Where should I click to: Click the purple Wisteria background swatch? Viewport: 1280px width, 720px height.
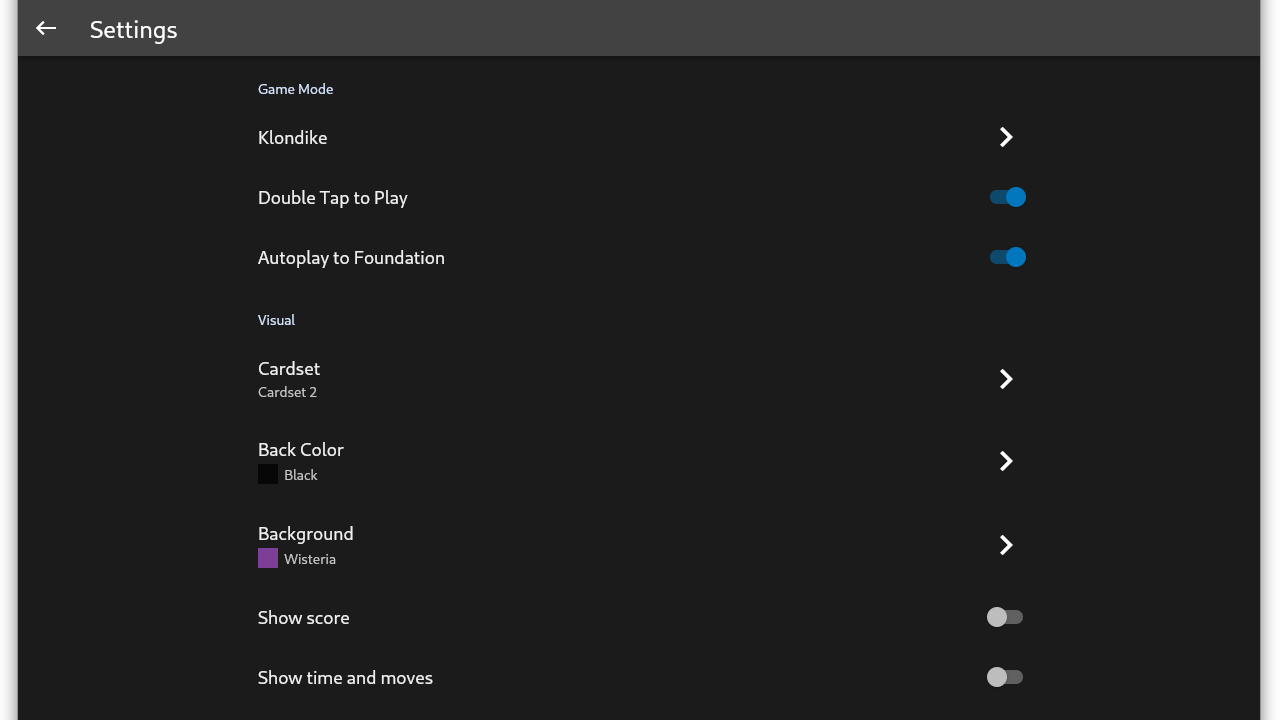click(268, 558)
